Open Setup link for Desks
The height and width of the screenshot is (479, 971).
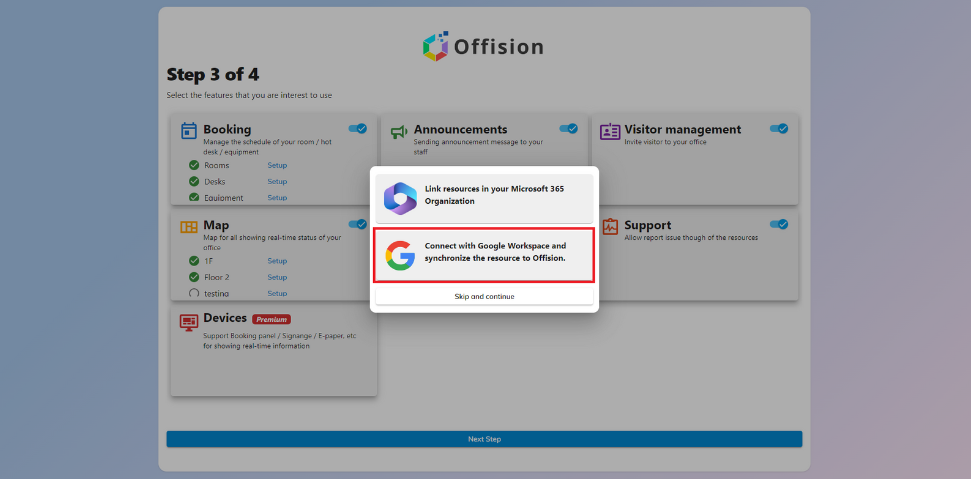pos(277,181)
